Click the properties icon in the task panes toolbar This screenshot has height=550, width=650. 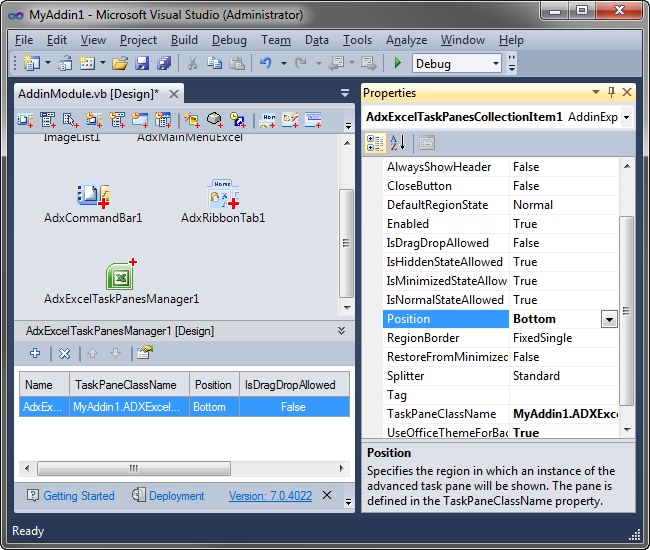145,353
